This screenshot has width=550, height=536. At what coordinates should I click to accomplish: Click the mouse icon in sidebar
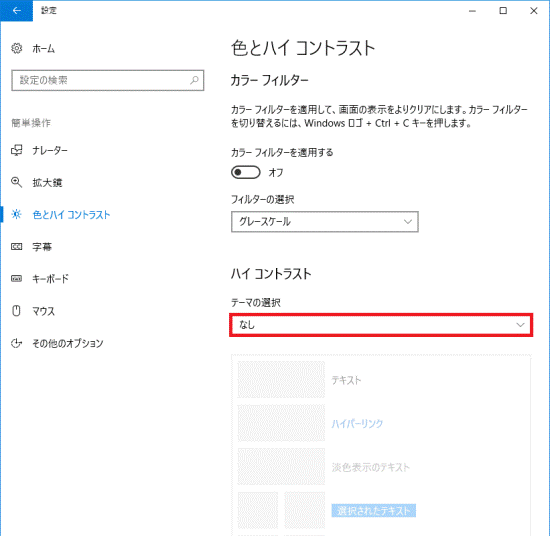(16, 311)
